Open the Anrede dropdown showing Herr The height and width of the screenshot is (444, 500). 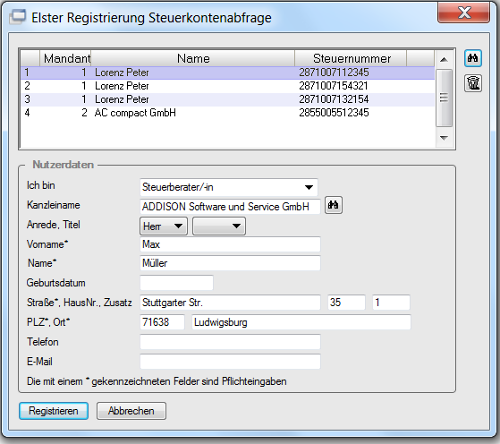(163, 226)
